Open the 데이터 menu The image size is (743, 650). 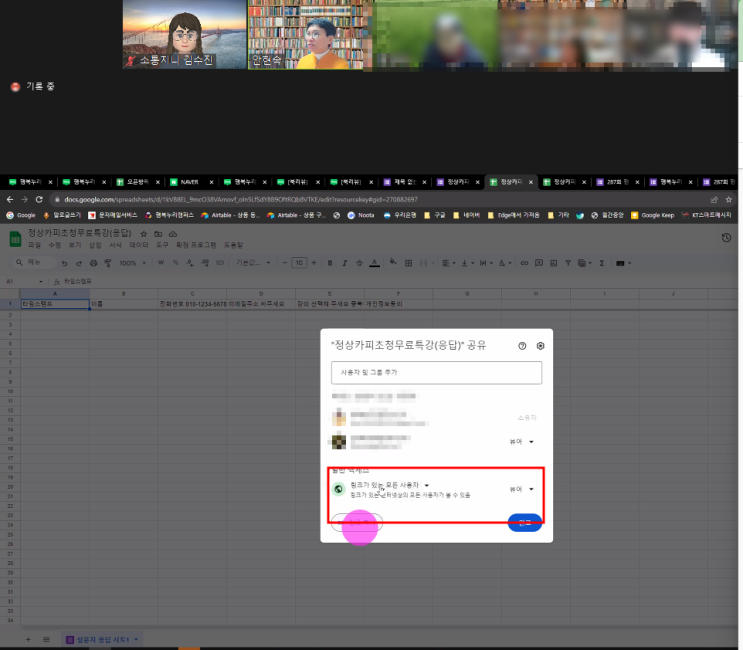[x=139, y=245]
